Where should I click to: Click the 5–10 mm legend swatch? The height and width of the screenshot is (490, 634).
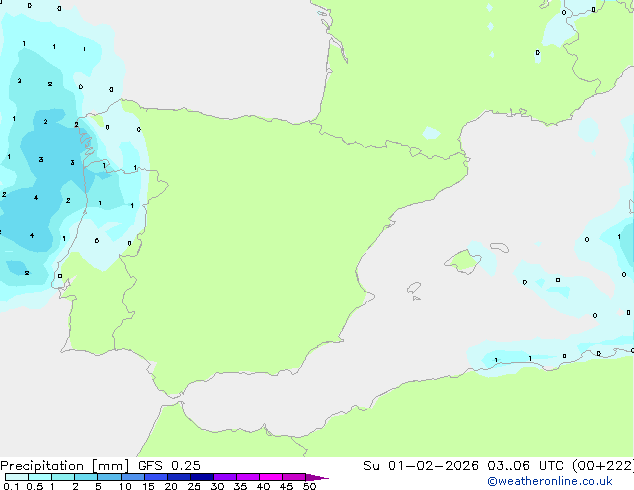tap(109, 477)
